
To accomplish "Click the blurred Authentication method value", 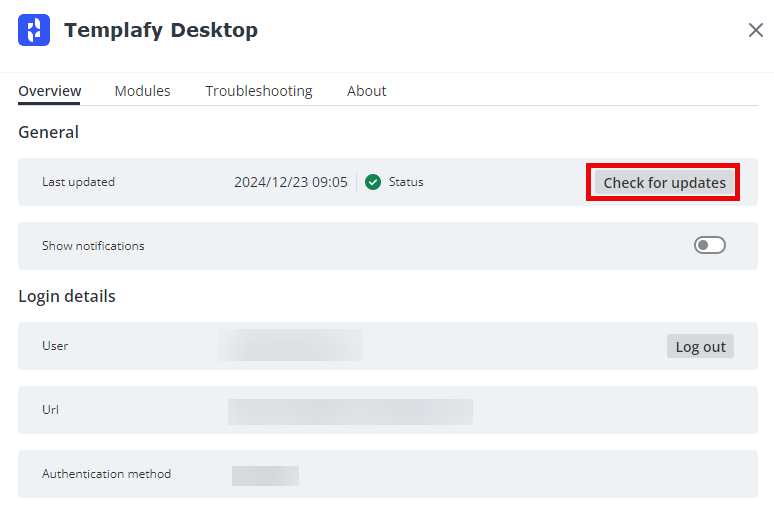I will 266,476.
